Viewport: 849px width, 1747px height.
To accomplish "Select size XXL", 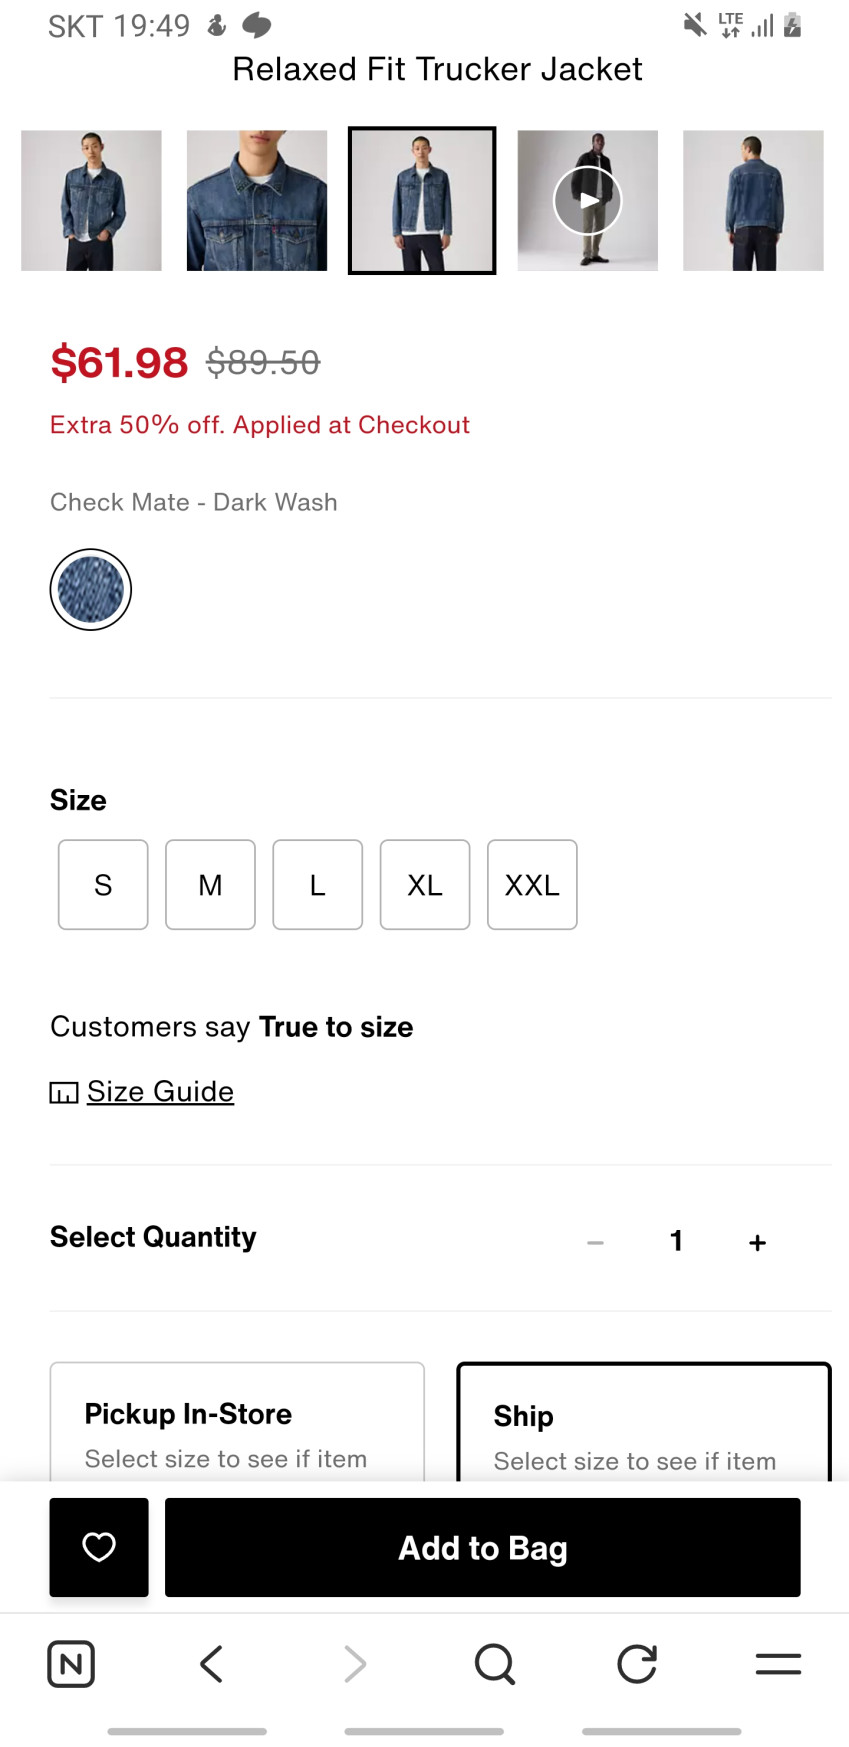I will (x=532, y=885).
